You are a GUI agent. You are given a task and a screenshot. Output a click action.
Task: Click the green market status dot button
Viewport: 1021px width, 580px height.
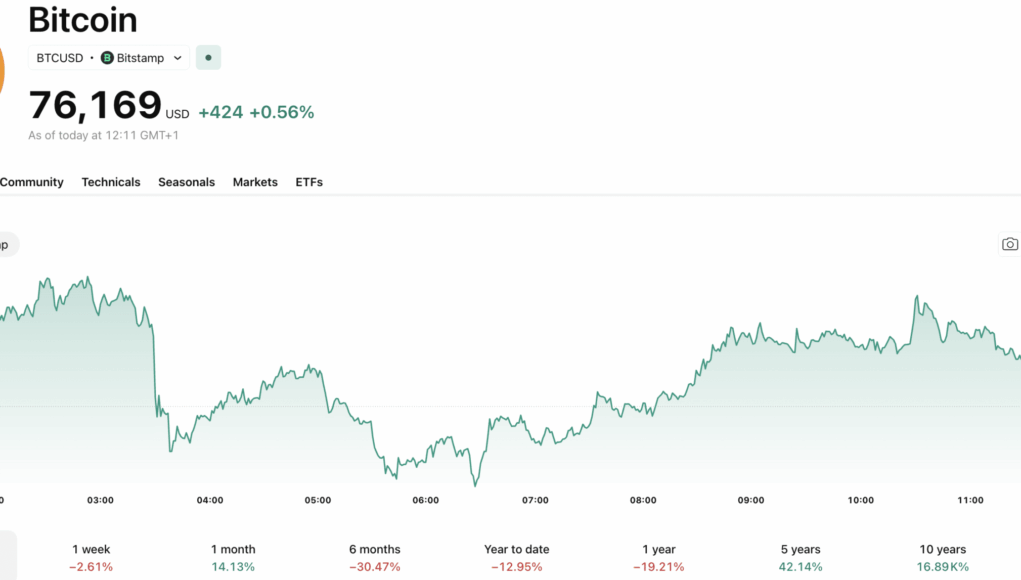click(x=208, y=58)
